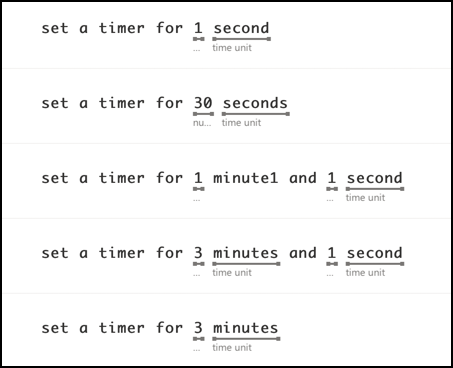Click the "and" word in the third utterance
Image resolution: width=453 pixels, height=368 pixels.
tap(303, 178)
